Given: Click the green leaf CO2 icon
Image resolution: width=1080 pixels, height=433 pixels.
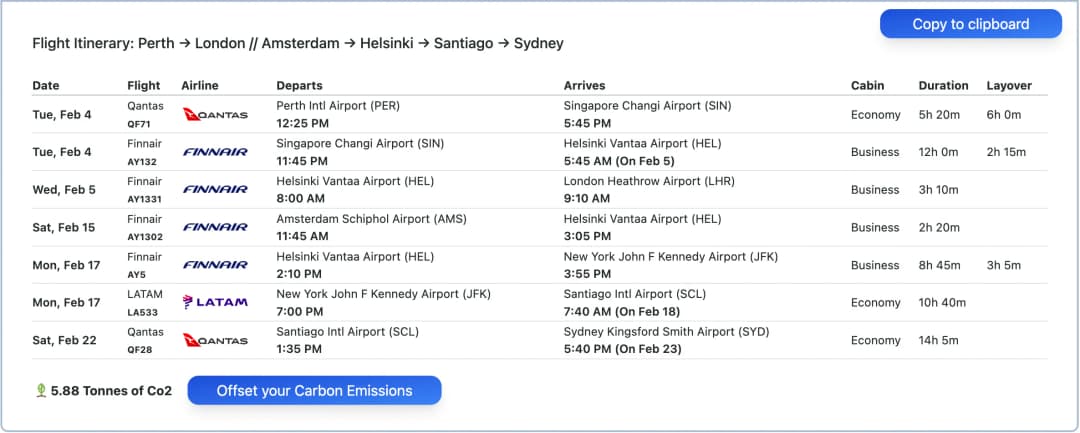Looking at the screenshot, I should click(41, 390).
